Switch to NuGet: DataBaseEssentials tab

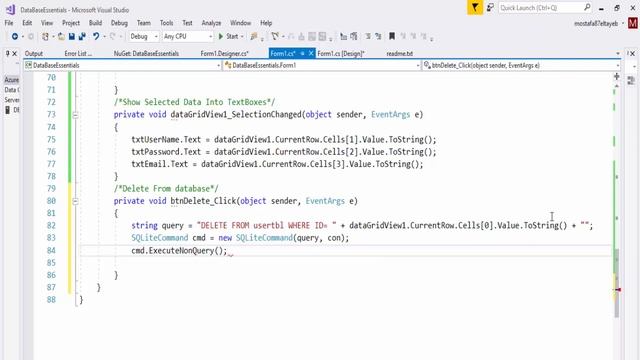click(x=146, y=53)
